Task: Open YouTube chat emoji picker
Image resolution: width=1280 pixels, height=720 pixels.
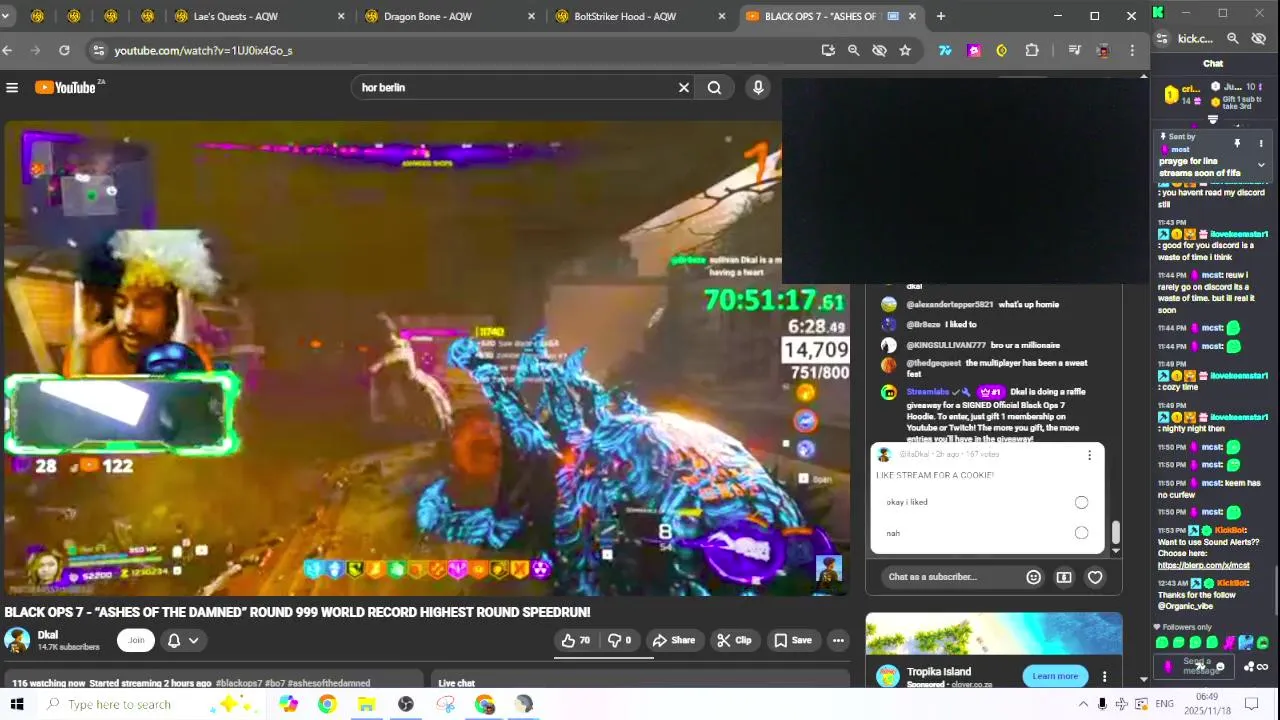Action: [x=1033, y=577]
